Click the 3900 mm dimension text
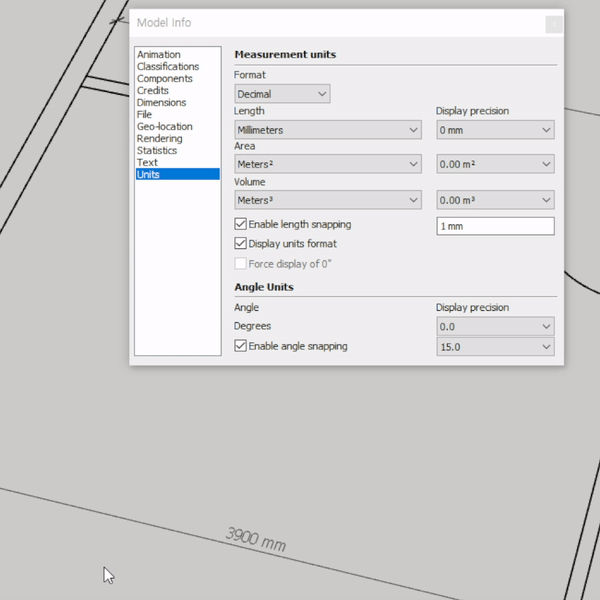 click(x=256, y=540)
